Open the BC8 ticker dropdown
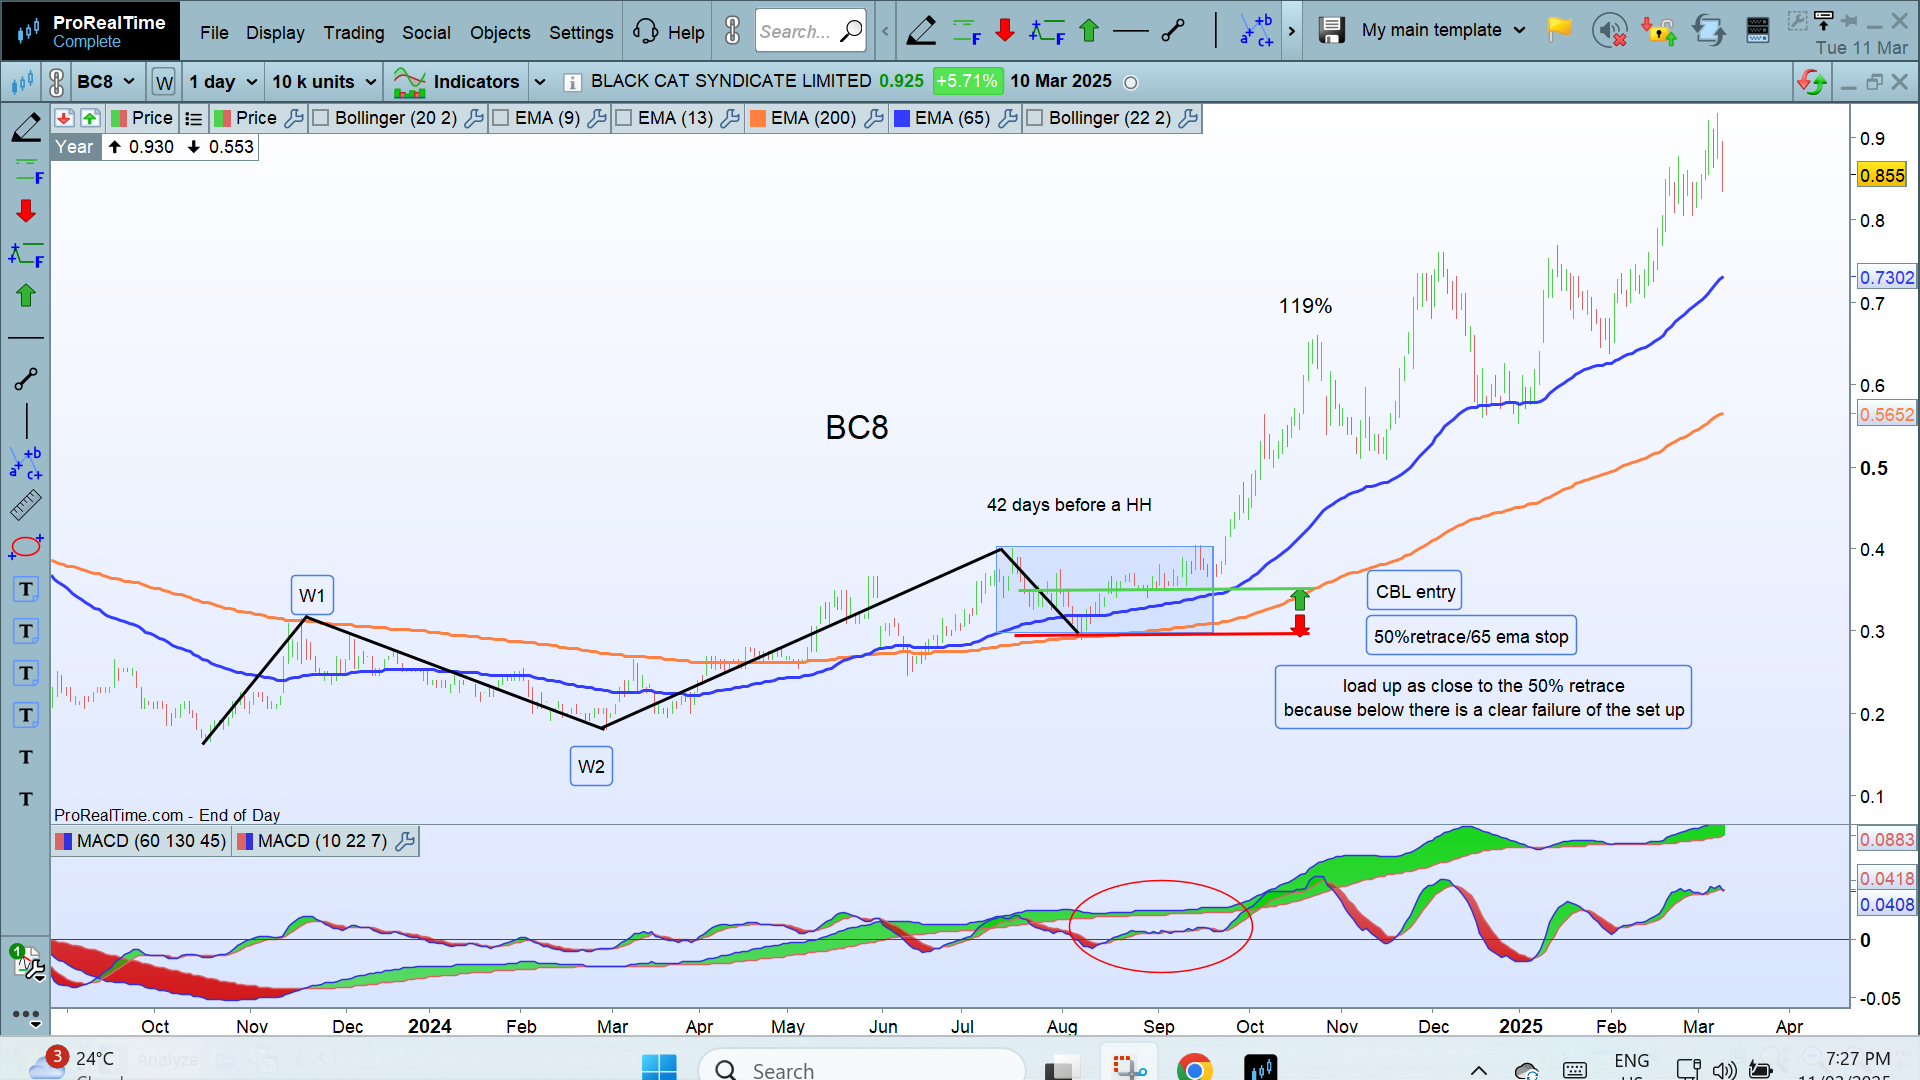 coord(106,82)
